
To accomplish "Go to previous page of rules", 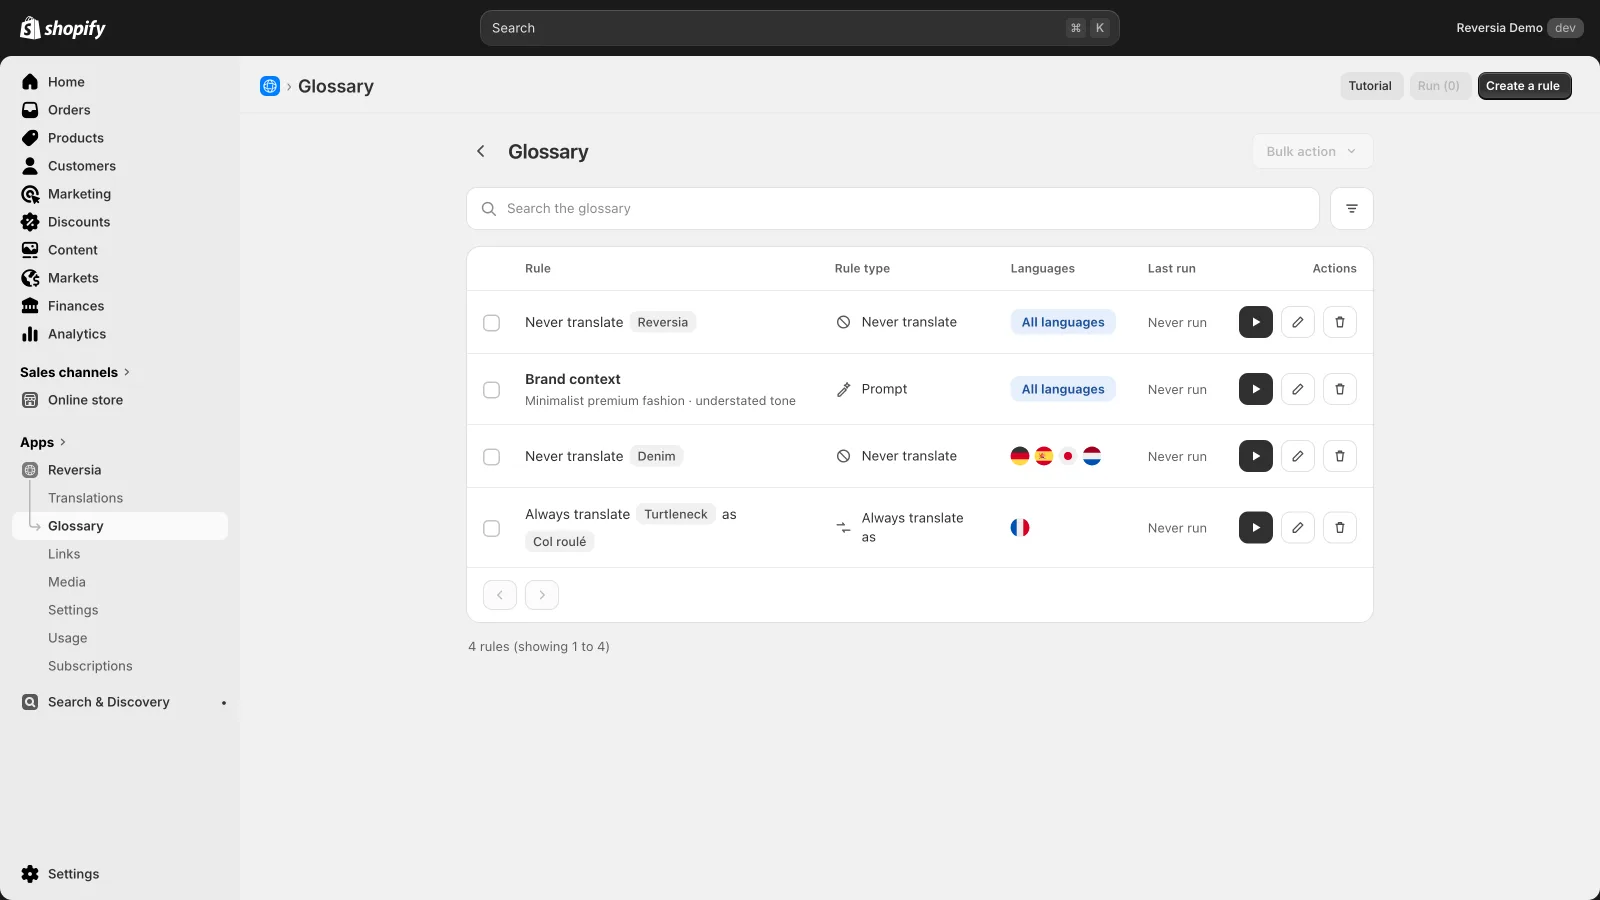I will click(x=500, y=595).
